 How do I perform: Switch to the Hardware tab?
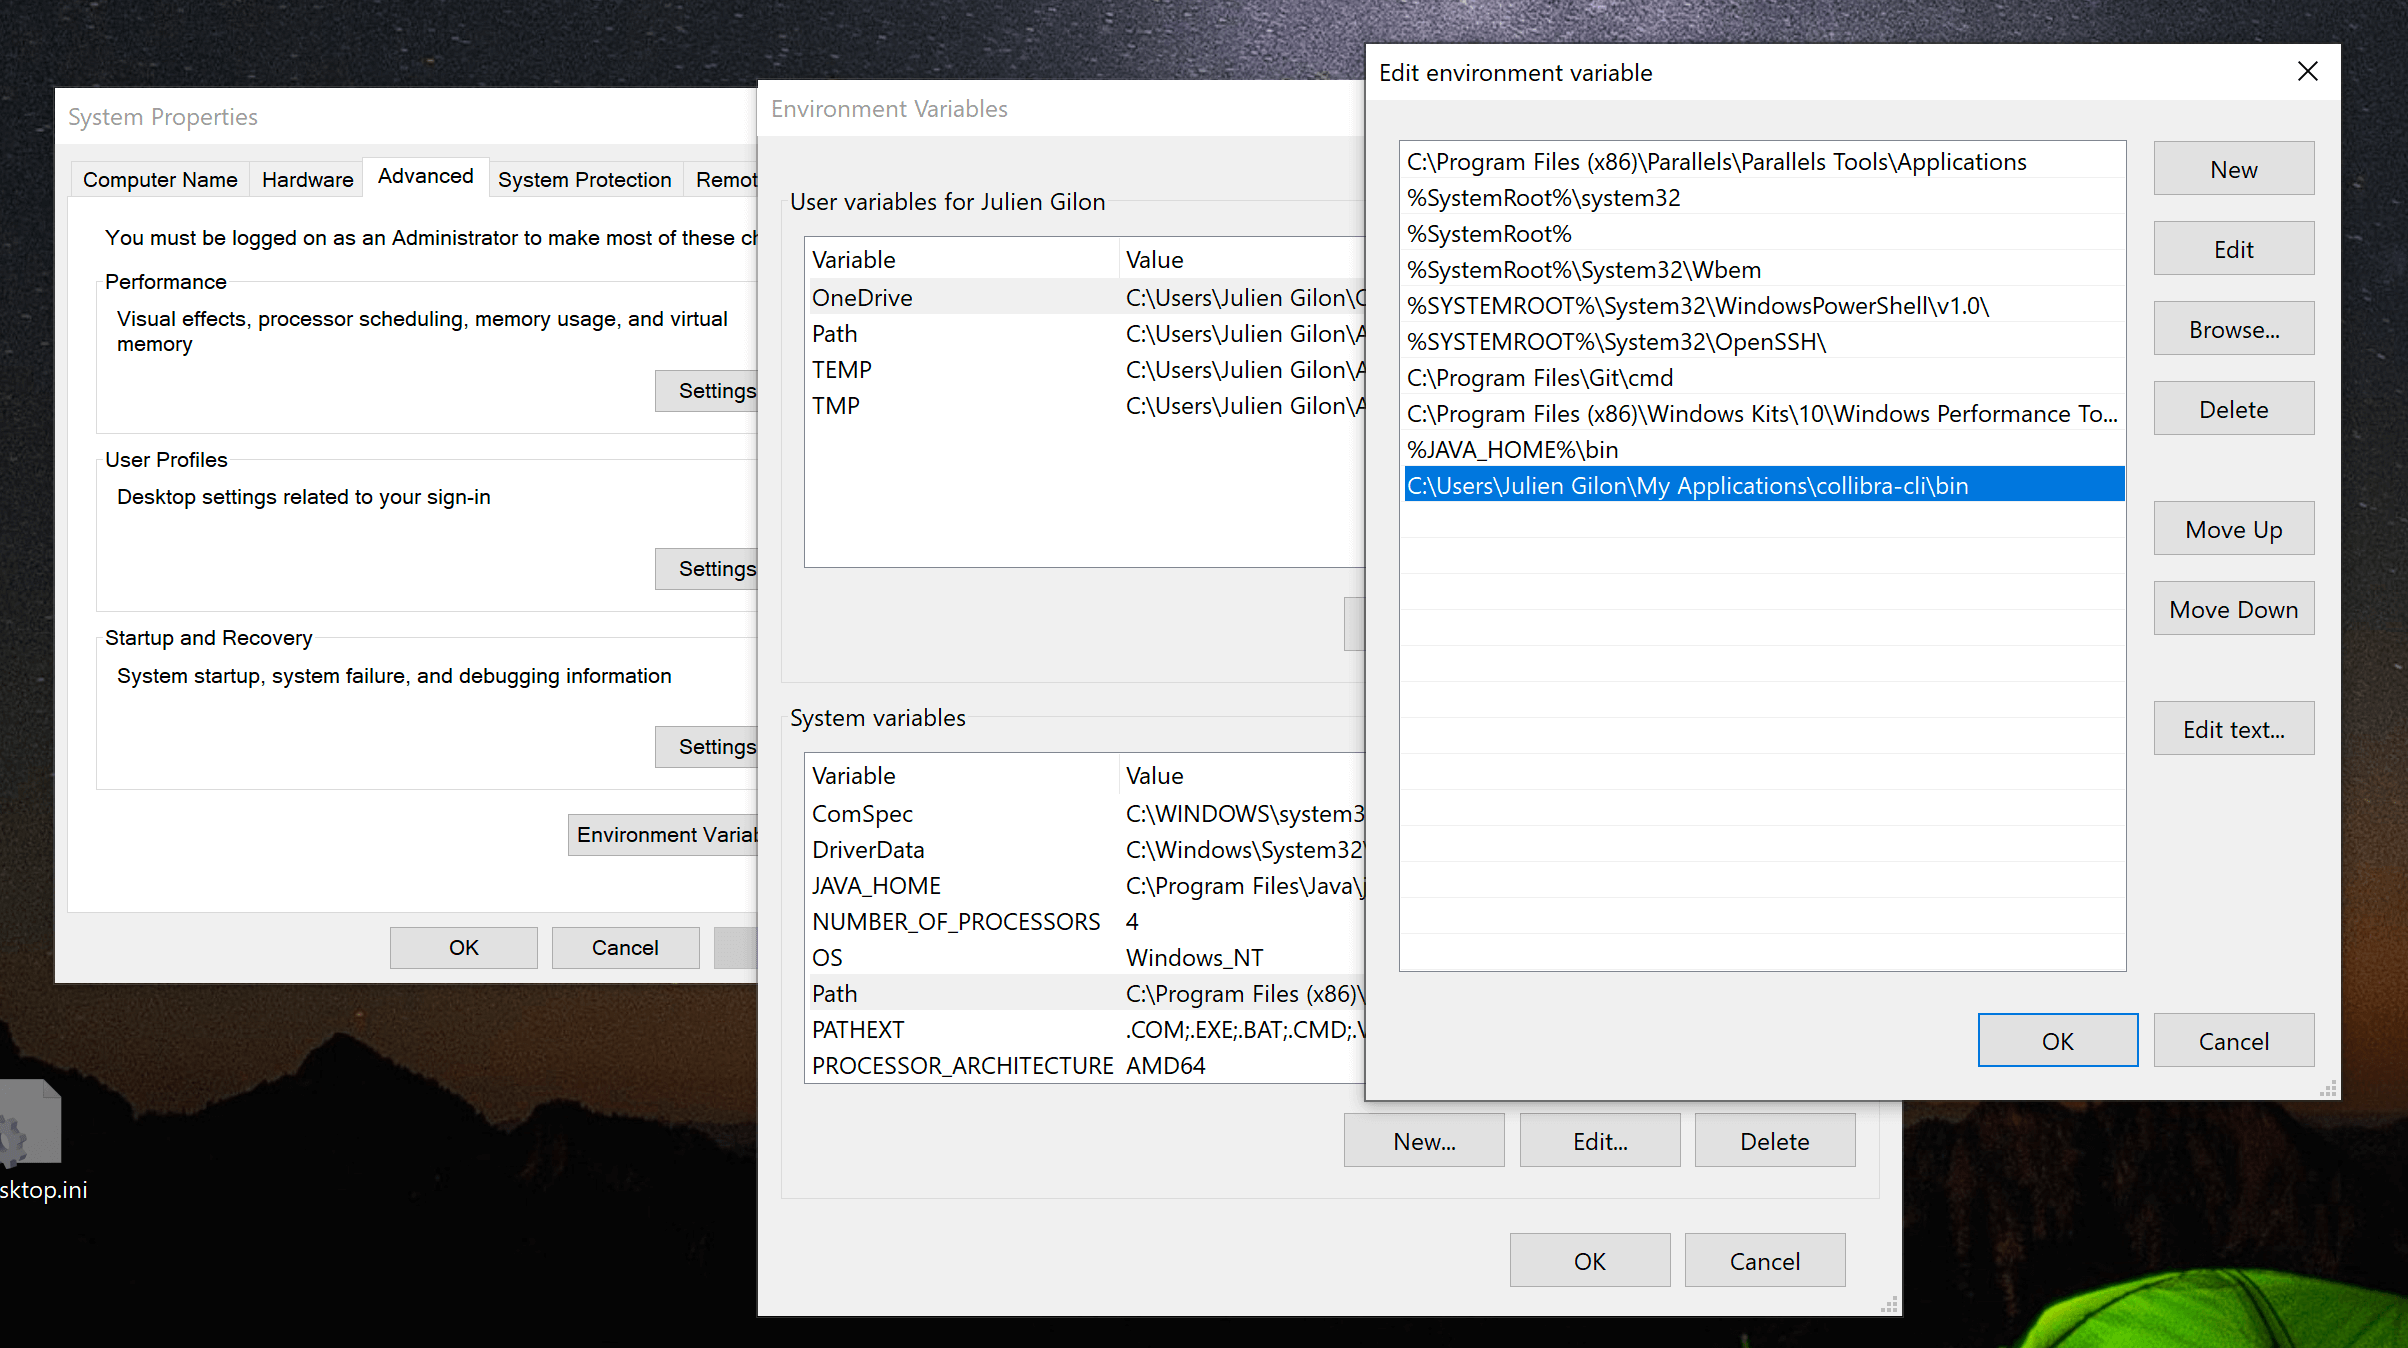click(x=306, y=179)
